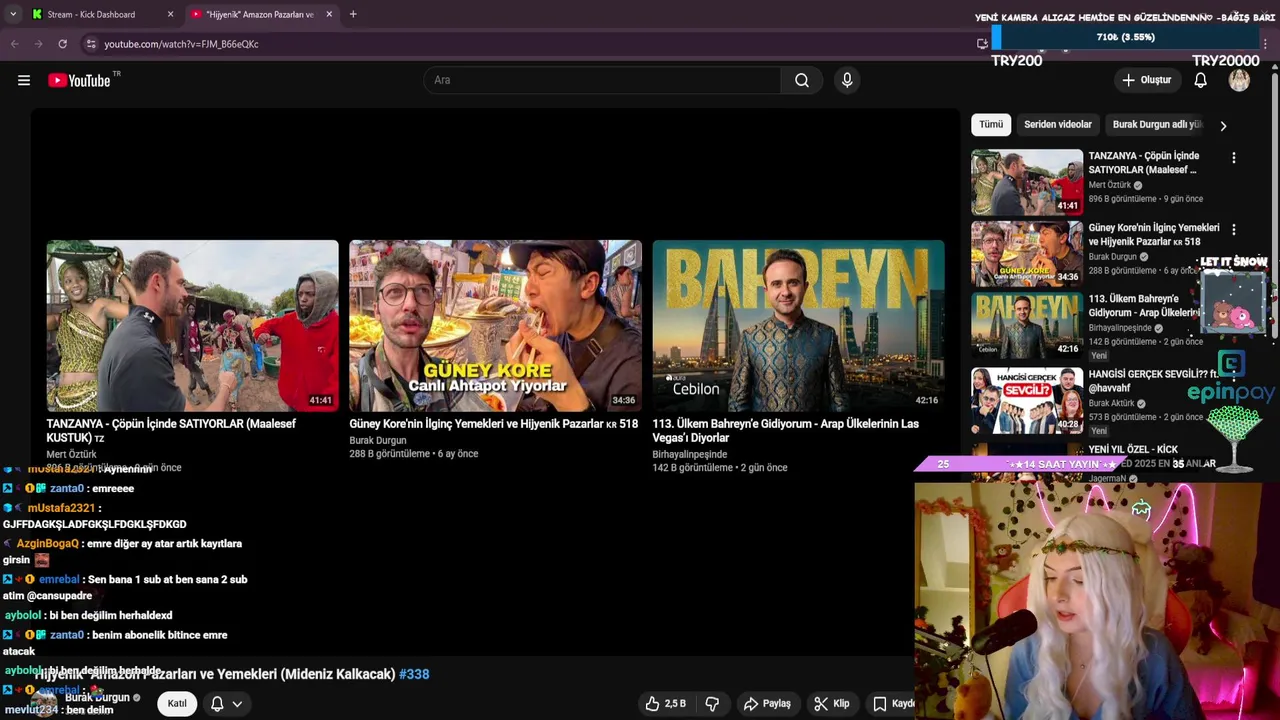This screenshot has width=1280, height=720.
Task: View site information beside the URL
Action: click(x=91, y=44)
